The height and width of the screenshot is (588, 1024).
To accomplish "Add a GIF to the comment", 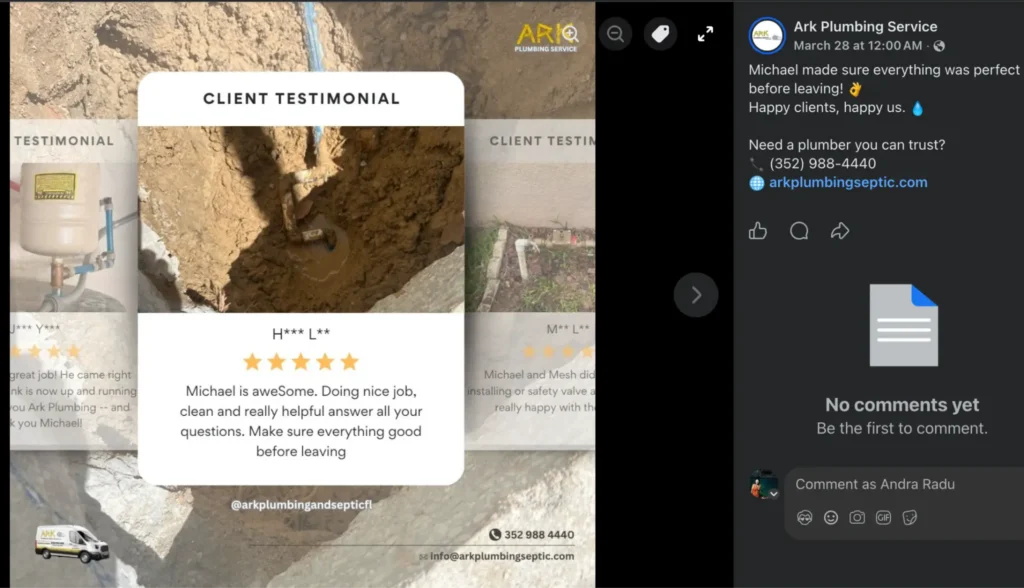I will 883,517.
